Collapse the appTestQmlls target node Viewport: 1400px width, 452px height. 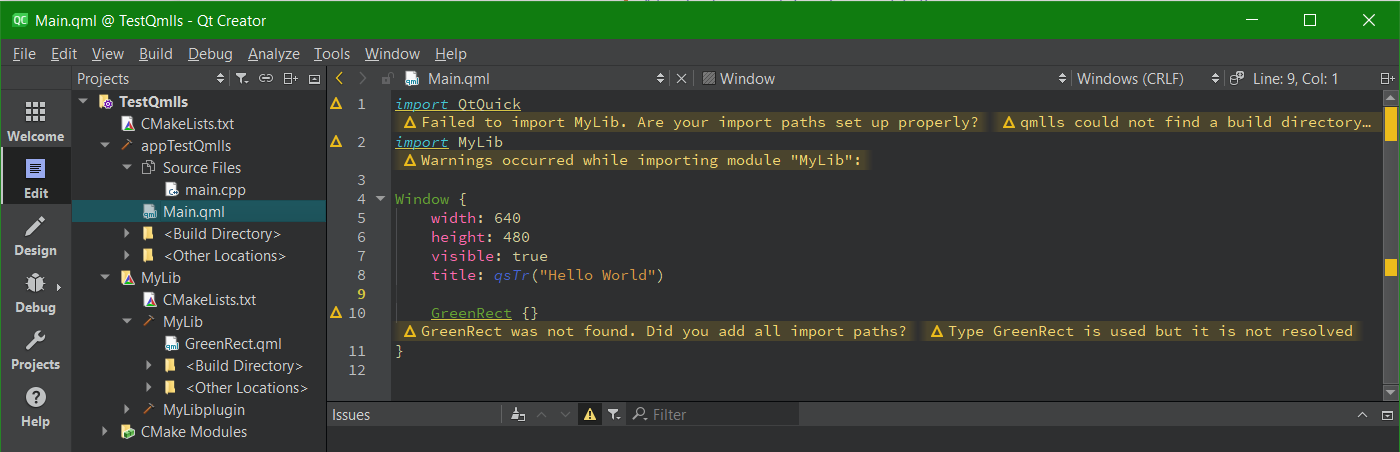pos(105,146)
